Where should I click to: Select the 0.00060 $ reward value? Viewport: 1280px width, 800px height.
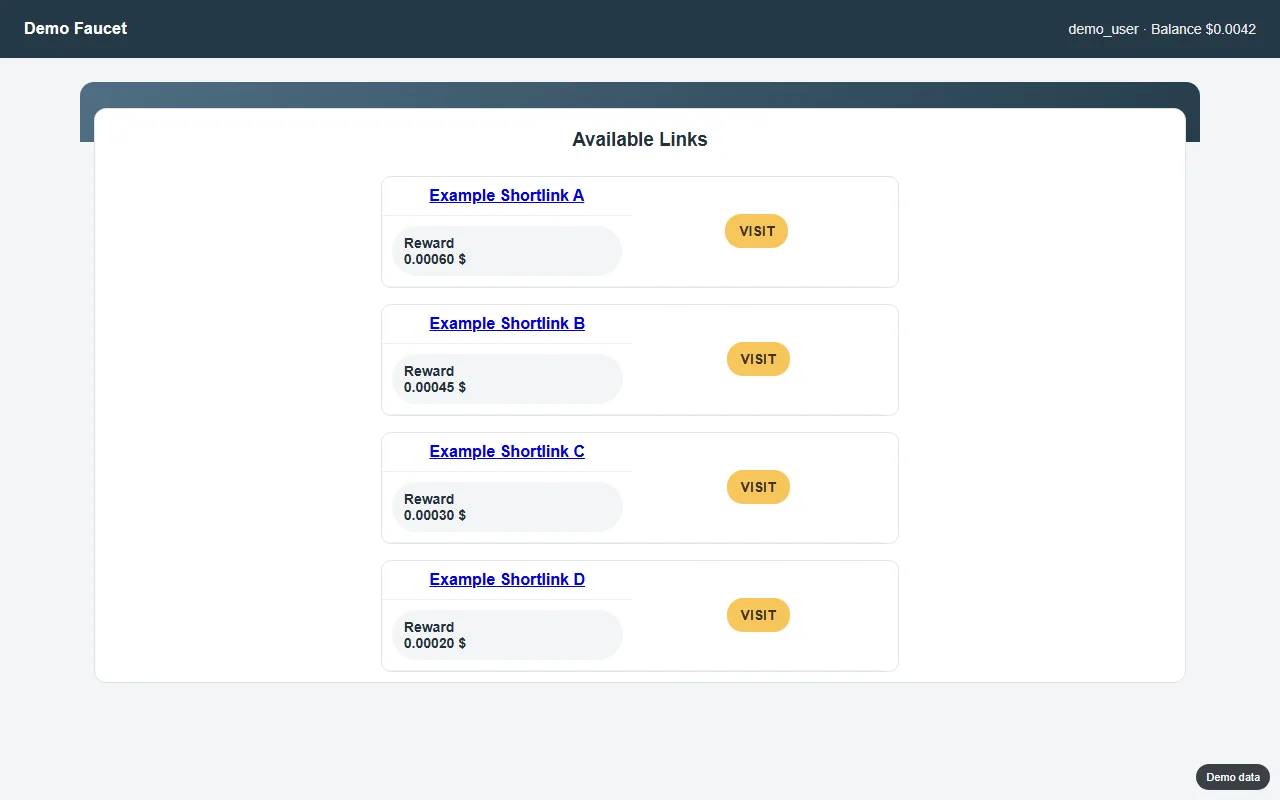coord(435,259)
